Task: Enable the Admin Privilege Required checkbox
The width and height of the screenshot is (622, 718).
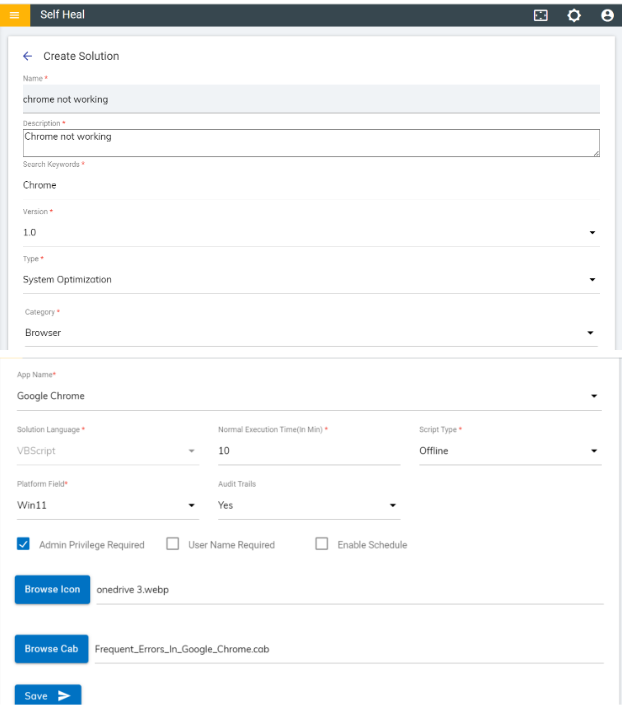Action: [x=23, y=545]
